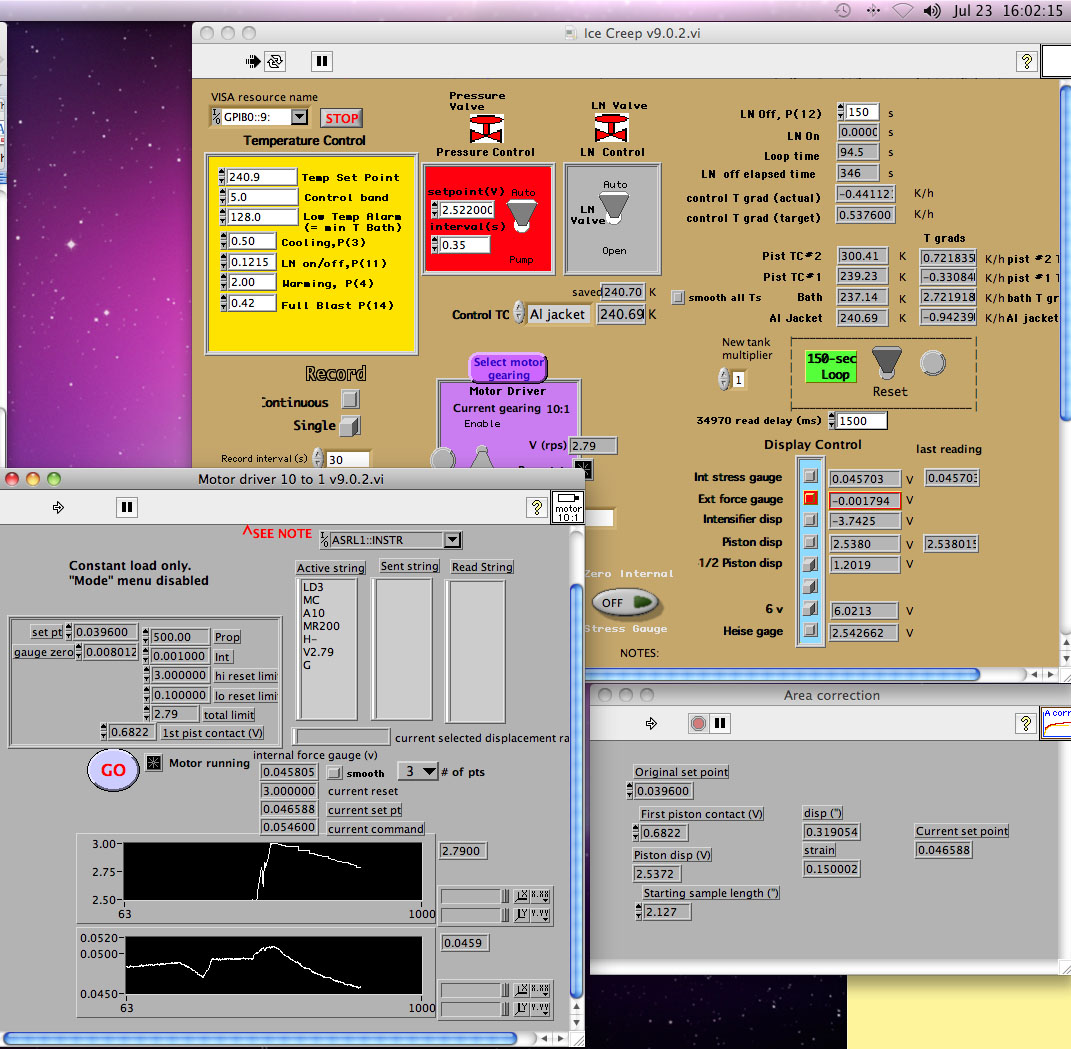Click the Run Continuously icon in Ice Creep toolbar

[x=275, y=61]
